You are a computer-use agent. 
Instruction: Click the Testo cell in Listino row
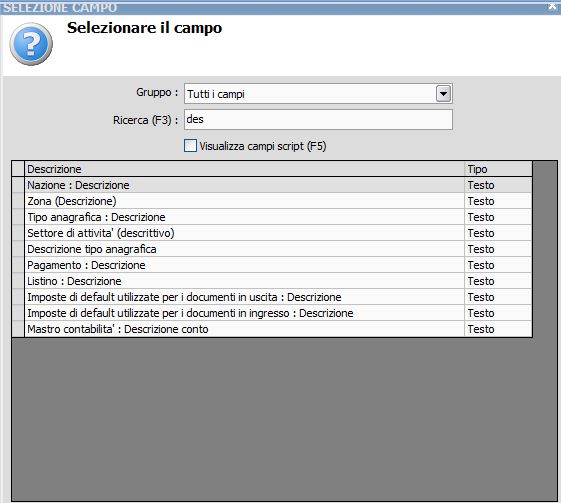[x=498, y=281]
